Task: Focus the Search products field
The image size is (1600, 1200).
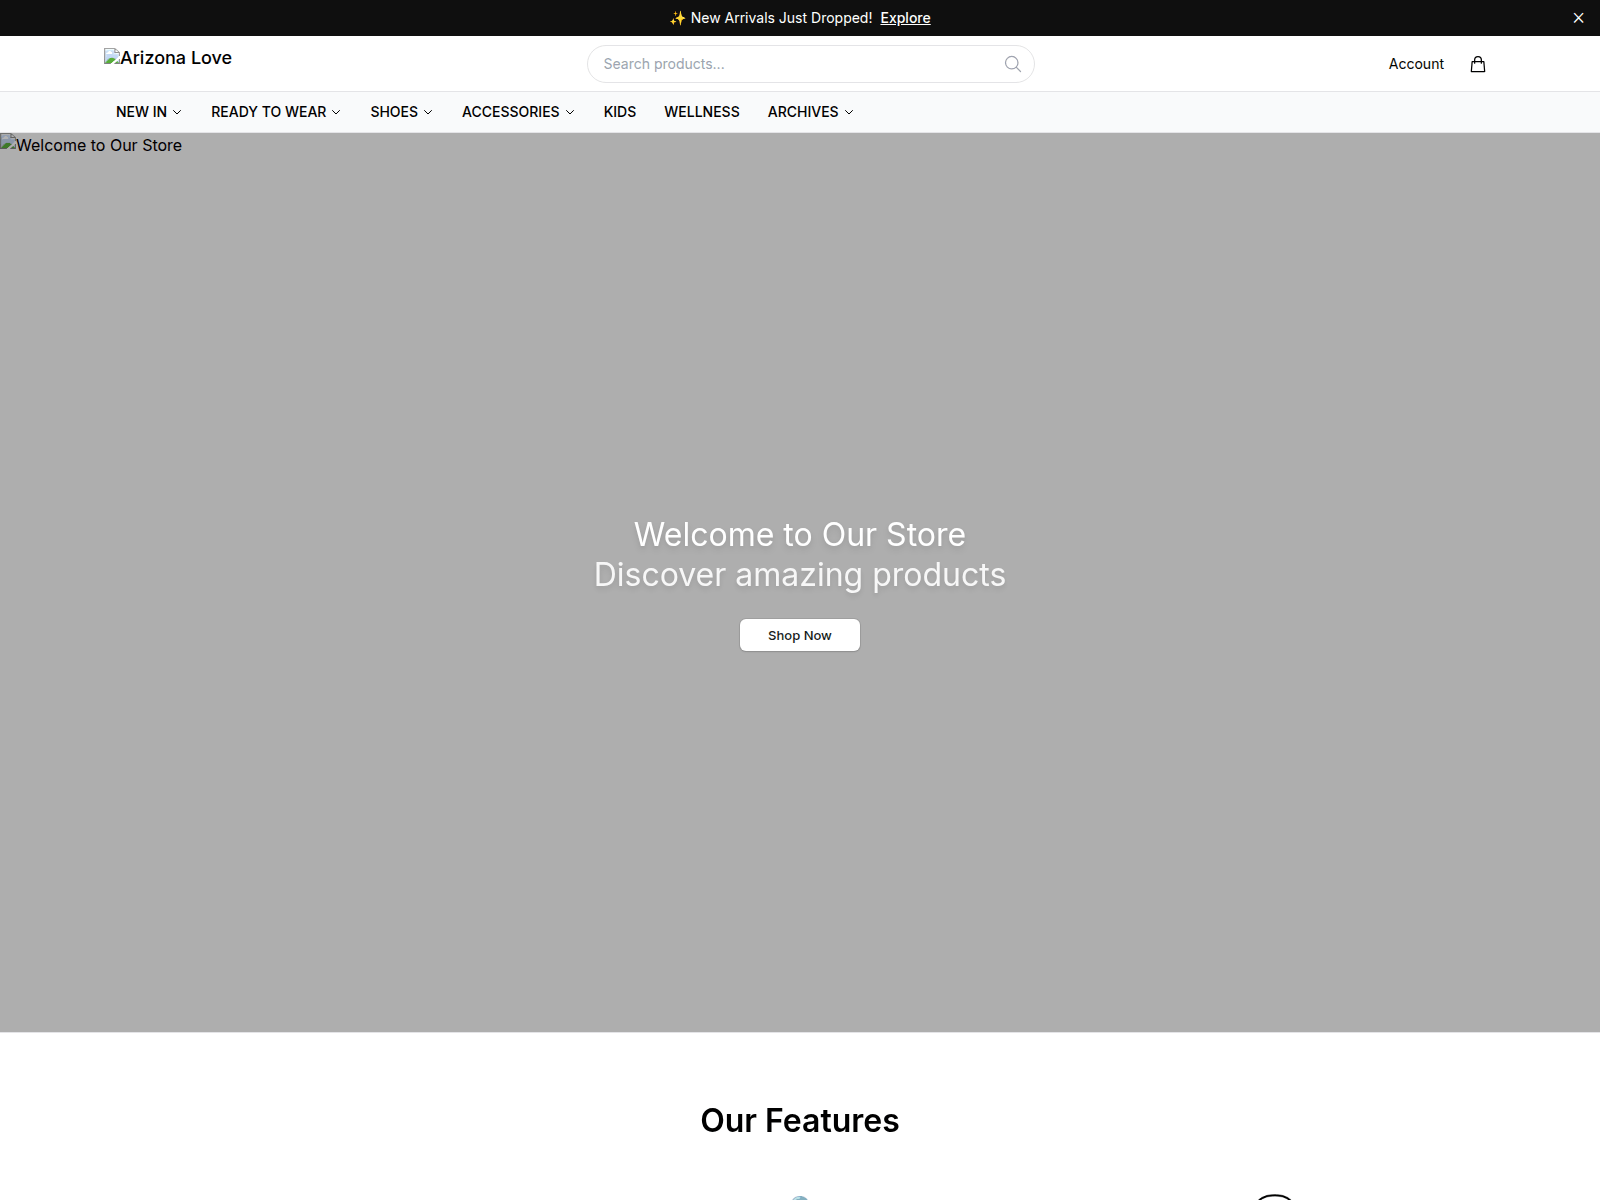Action: click(x=811, y=64)
